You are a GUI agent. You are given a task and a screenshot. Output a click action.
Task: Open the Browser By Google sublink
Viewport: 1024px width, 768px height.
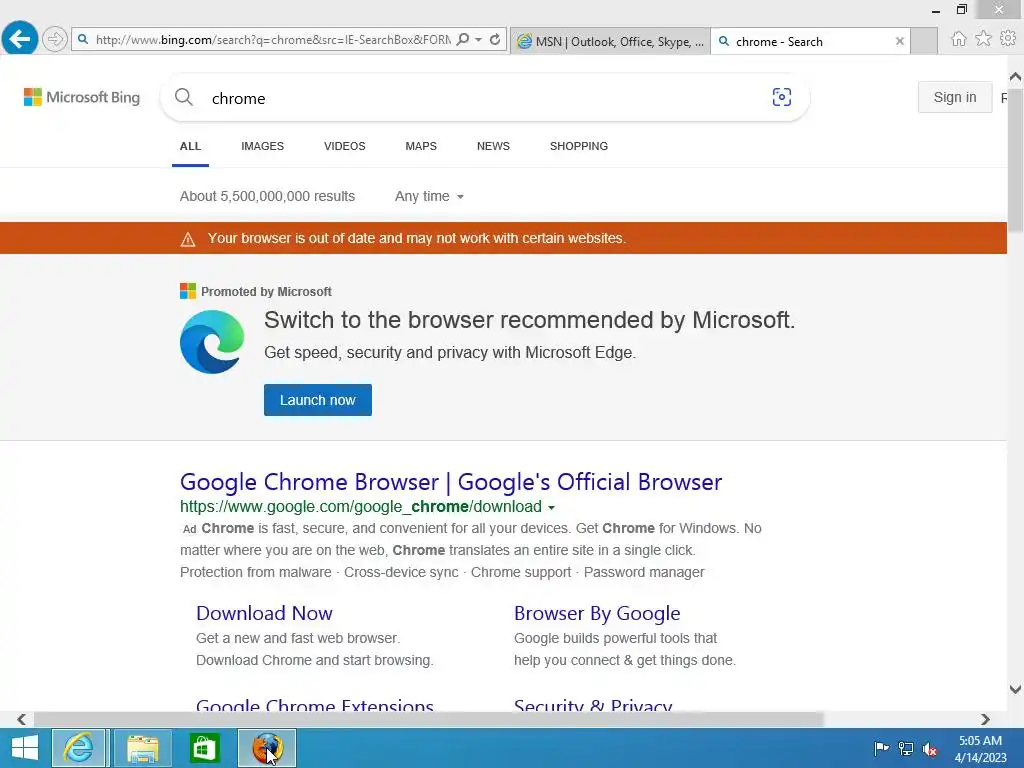click(597, 613)
